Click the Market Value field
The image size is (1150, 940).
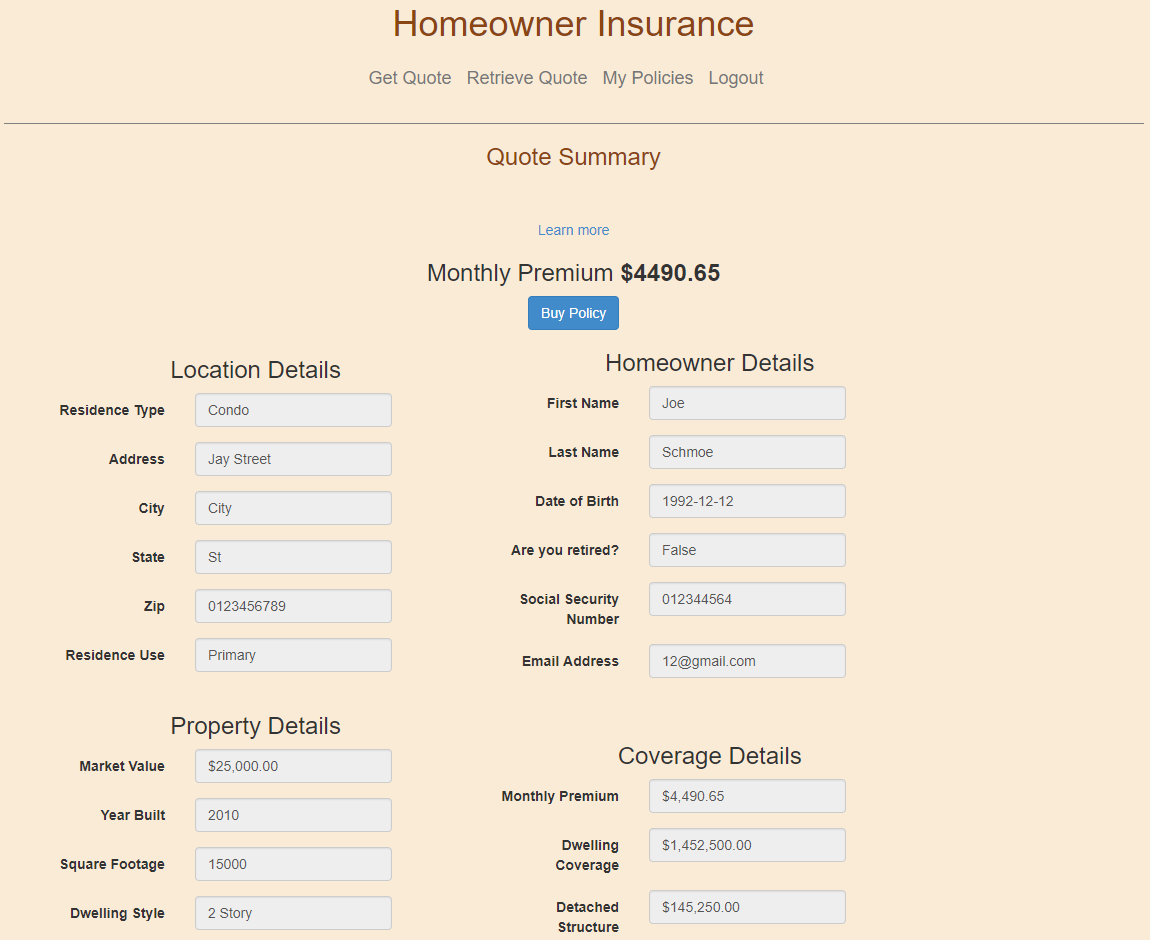pos(293,766)
